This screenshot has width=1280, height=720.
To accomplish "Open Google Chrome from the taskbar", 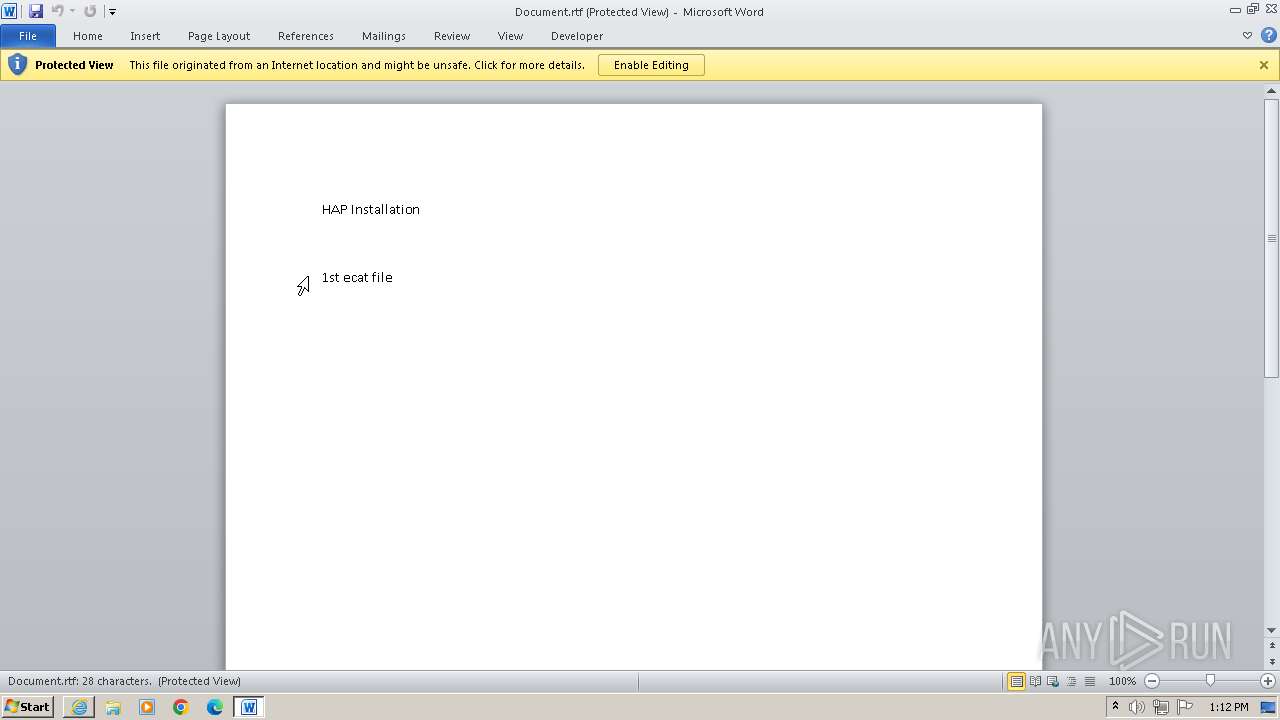I will 181,707.
